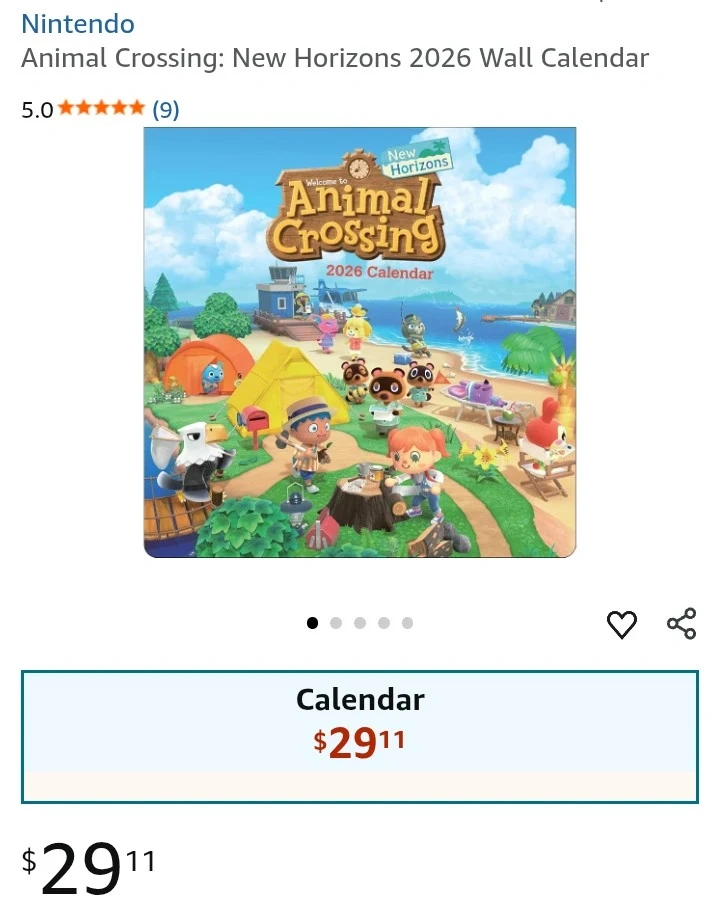Jump to the fourth image carousel dot

[384, 623]
